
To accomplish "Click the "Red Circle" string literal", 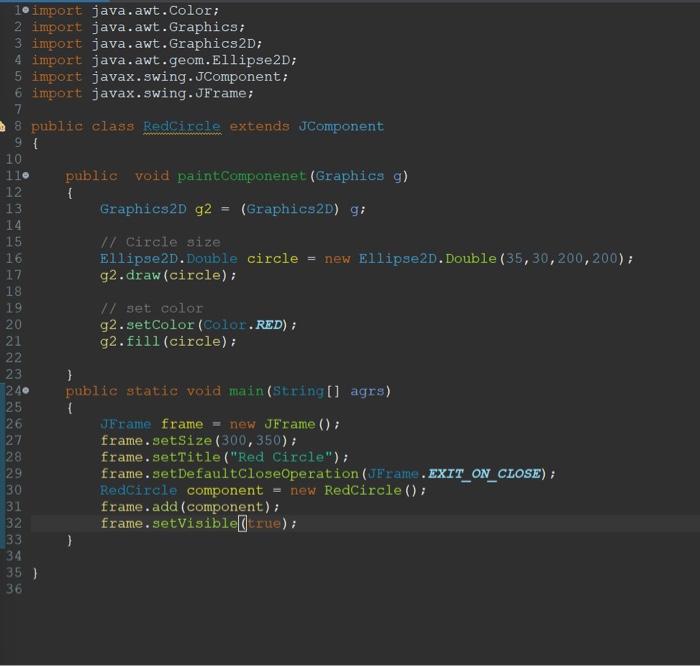I will [284, 457].
